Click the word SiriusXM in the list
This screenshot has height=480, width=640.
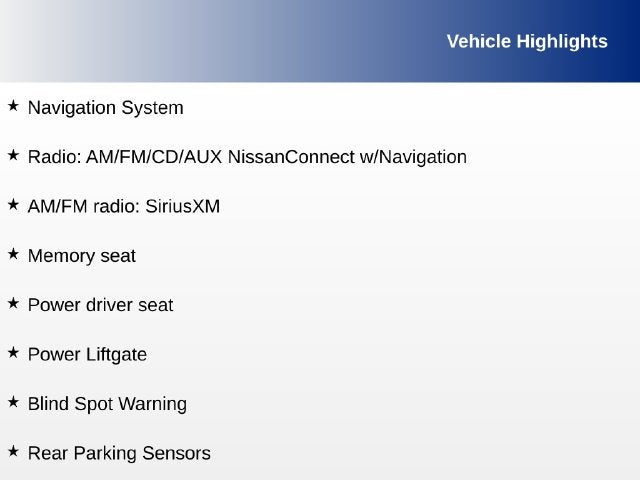[x=182, y=207]
